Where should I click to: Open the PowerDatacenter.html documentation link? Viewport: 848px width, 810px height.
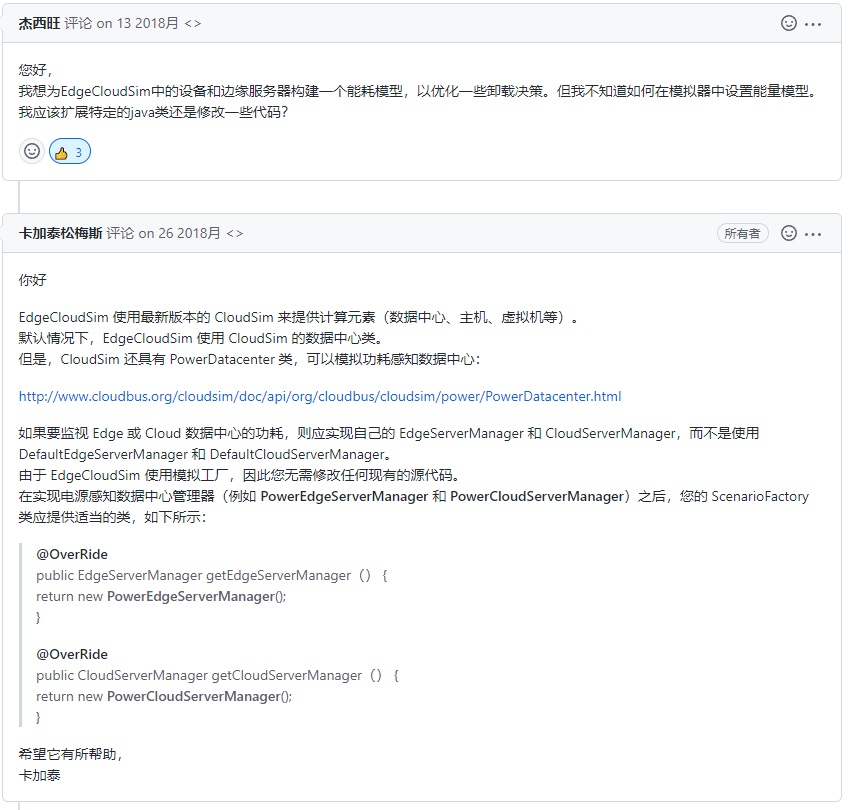coord(320,396)
